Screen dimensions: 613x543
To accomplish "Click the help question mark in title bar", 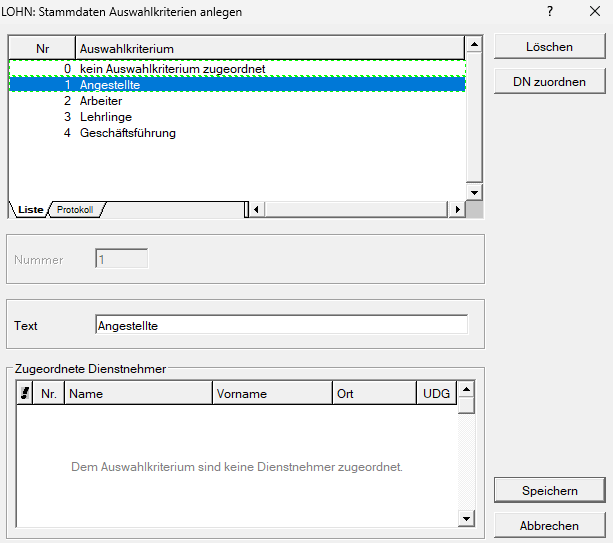I will point(550,11).
